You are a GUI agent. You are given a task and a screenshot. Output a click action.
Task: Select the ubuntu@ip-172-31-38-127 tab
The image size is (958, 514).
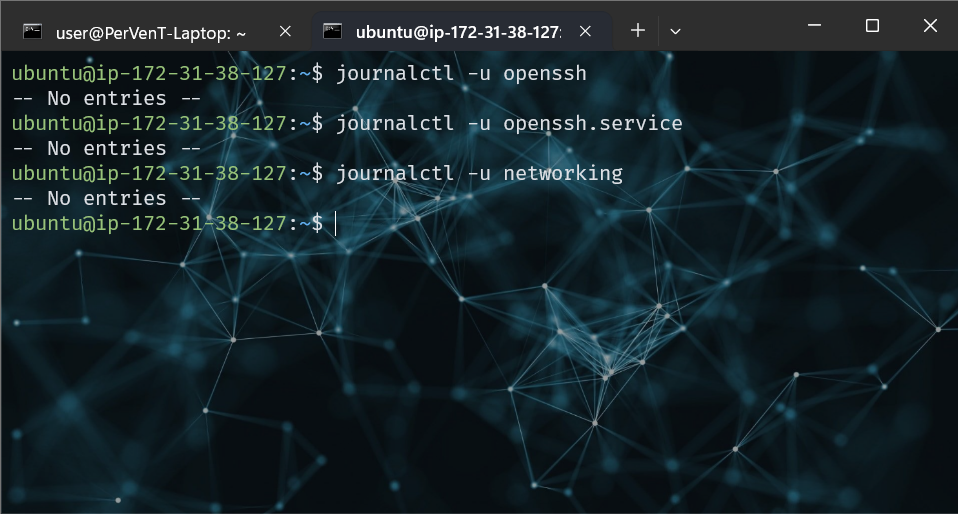(457, 32)
